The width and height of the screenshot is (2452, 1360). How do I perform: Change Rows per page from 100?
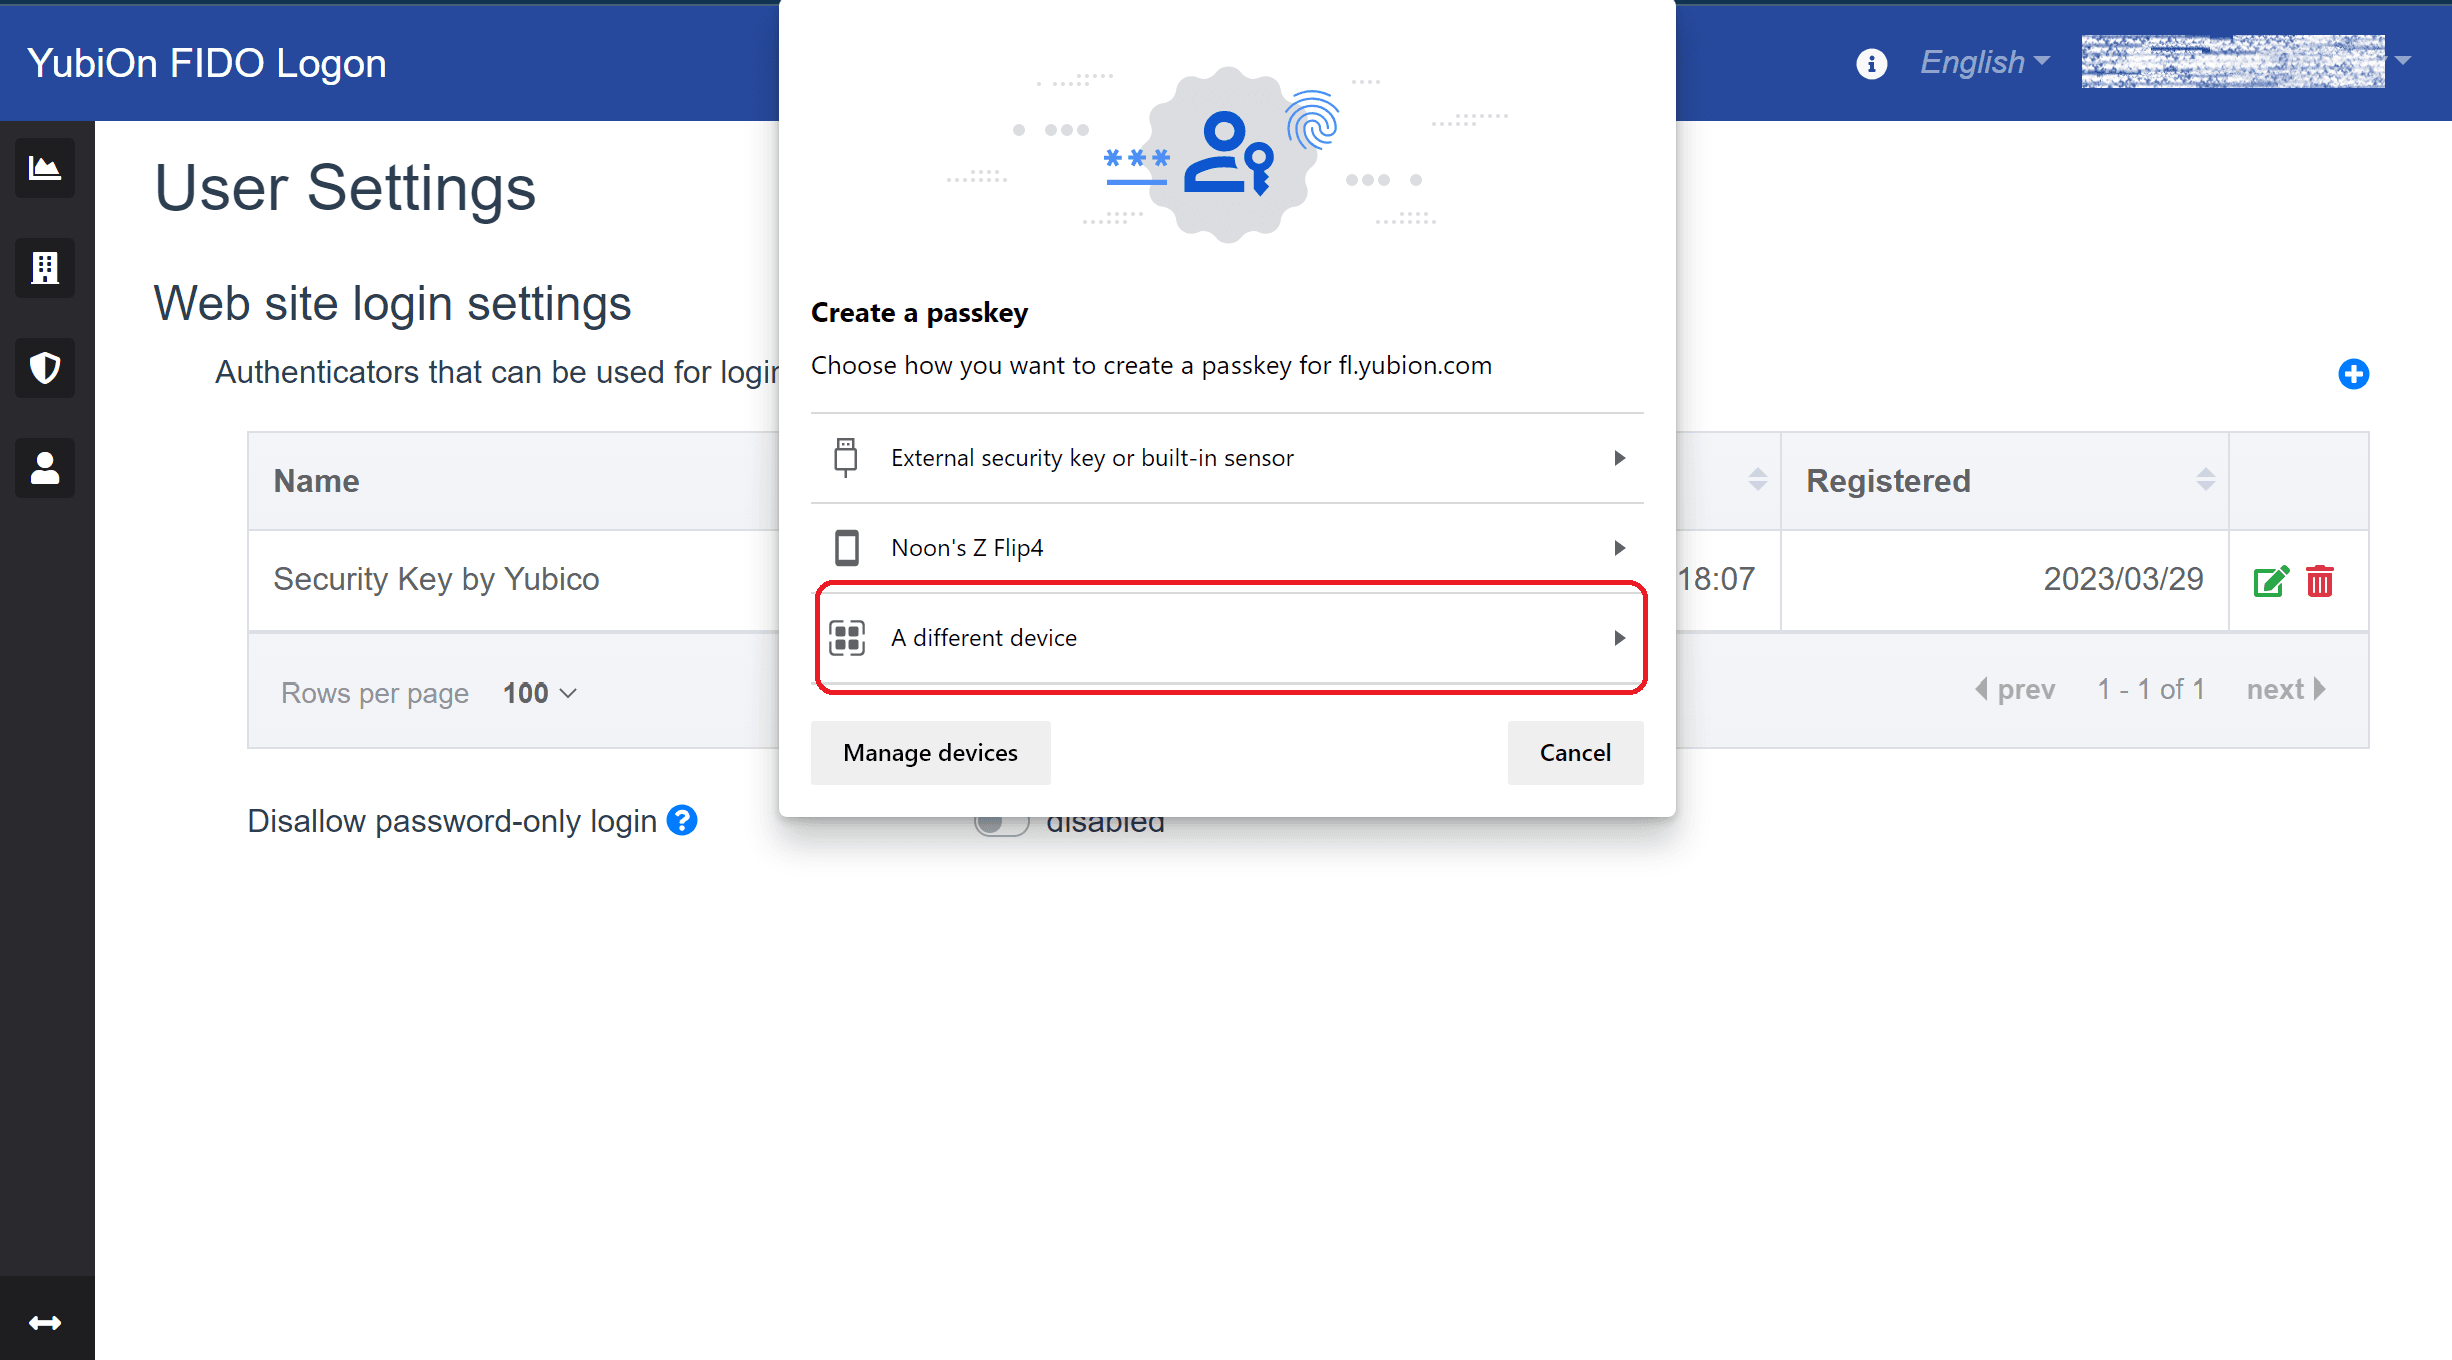[540, 693]
